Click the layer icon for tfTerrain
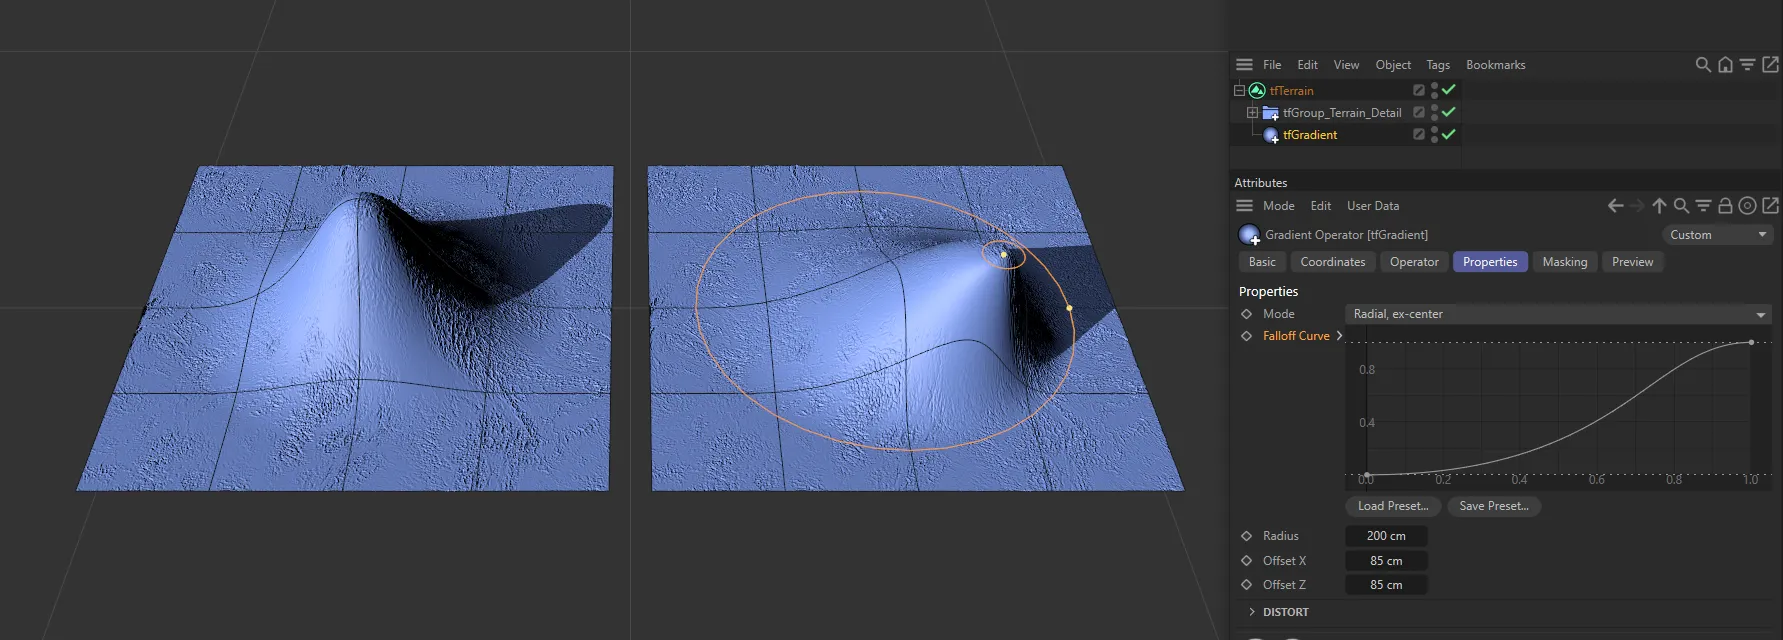Image resolution: width=1783 pixels, height=640 pixels. (x=1418, y=90)
